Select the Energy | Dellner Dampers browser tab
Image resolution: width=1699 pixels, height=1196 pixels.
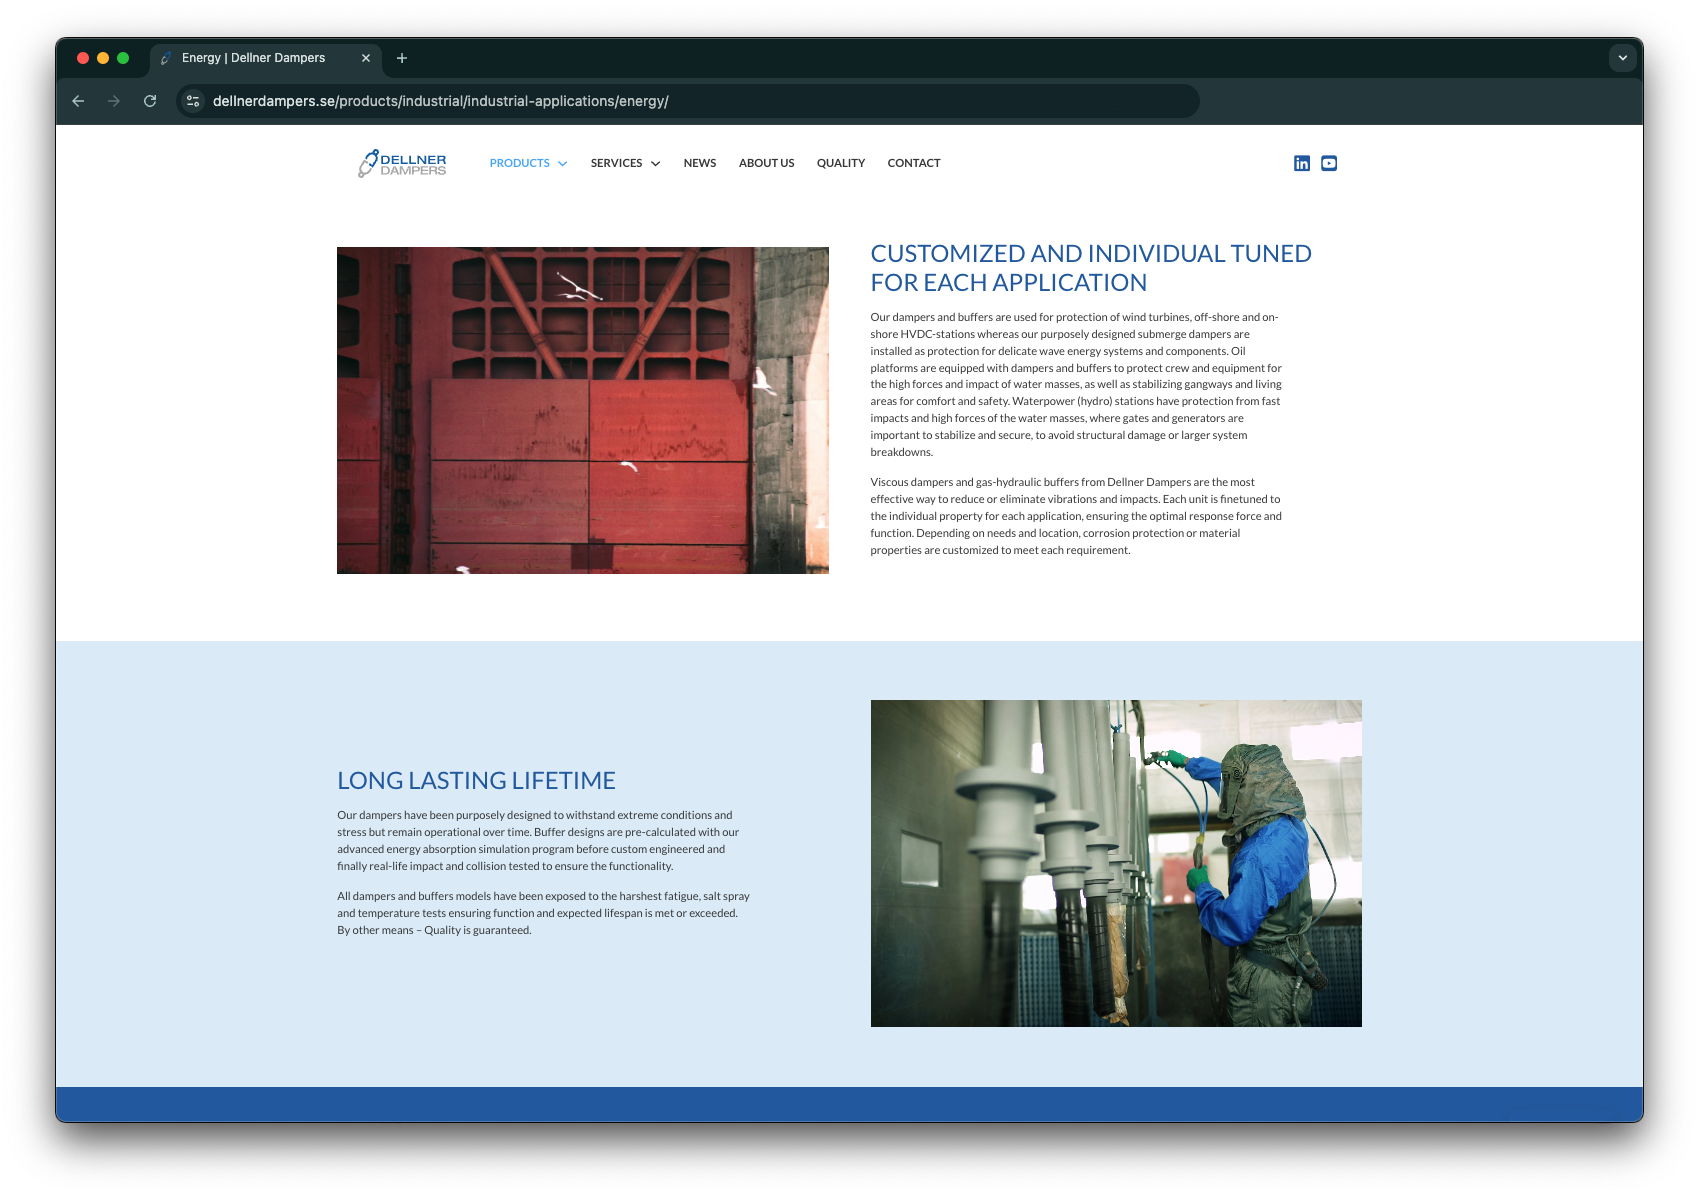pyautogui.click(x=254, y=58)
